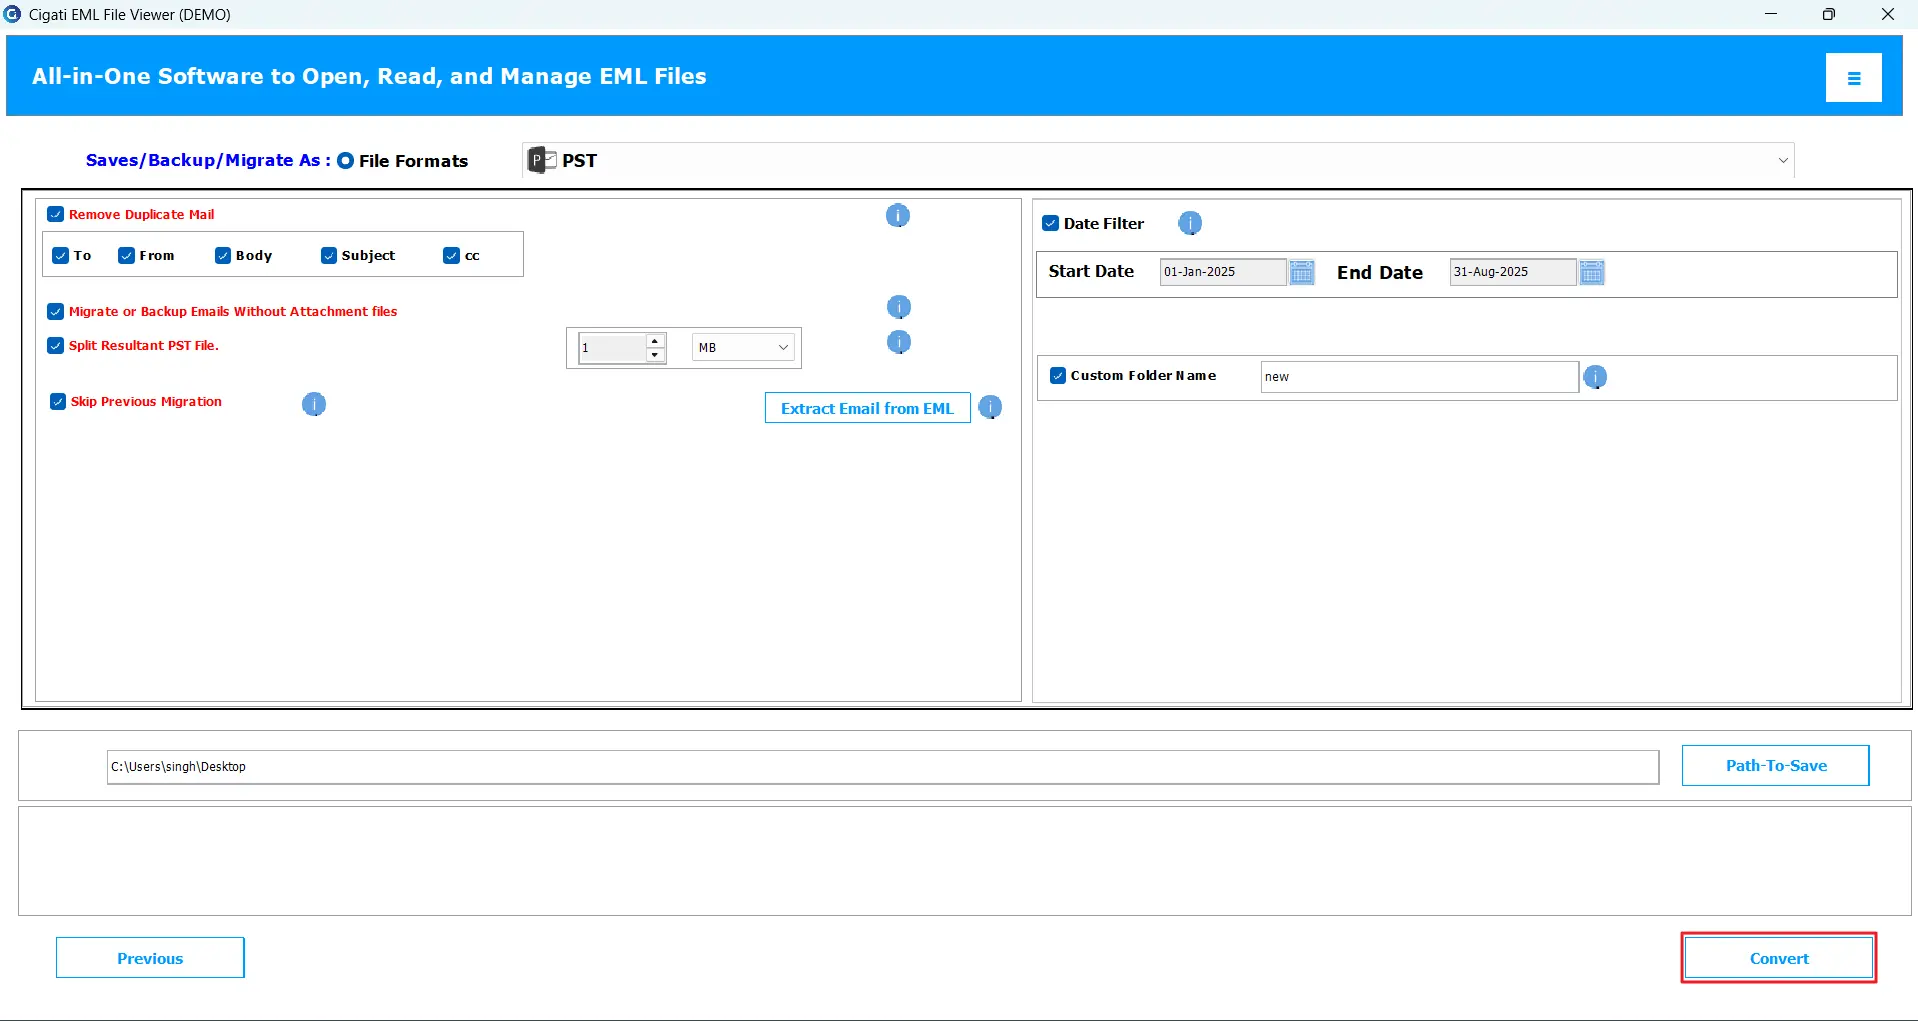Click info icon for Remove Duplicate Mail

click(897, 216)
